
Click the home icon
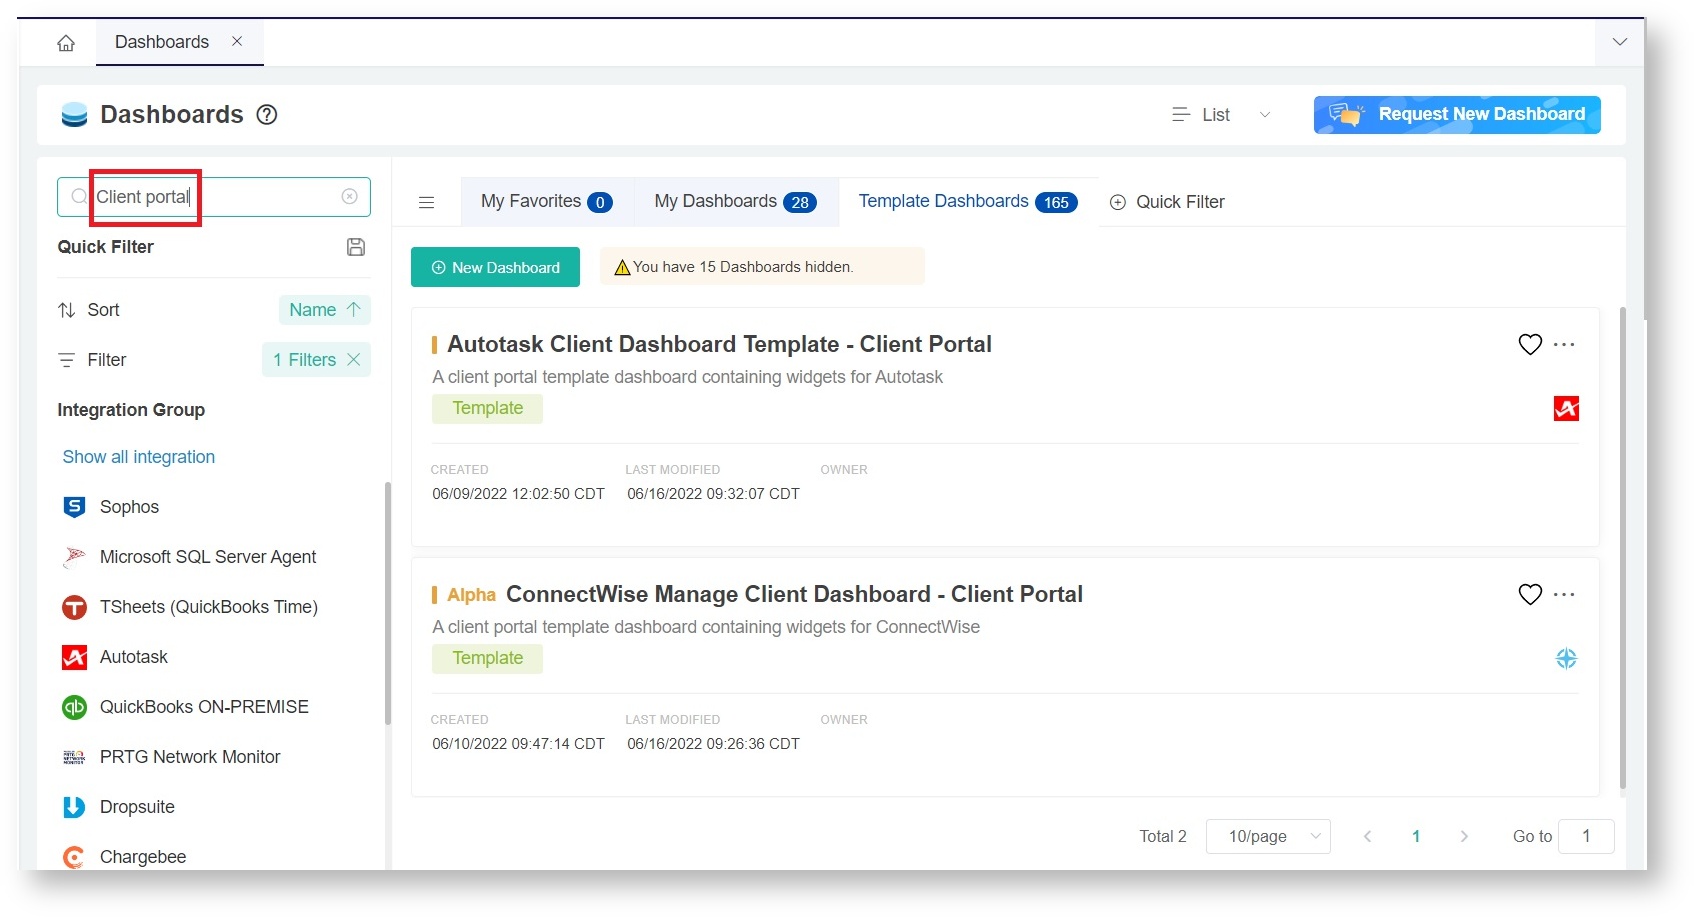coord(65,42)
